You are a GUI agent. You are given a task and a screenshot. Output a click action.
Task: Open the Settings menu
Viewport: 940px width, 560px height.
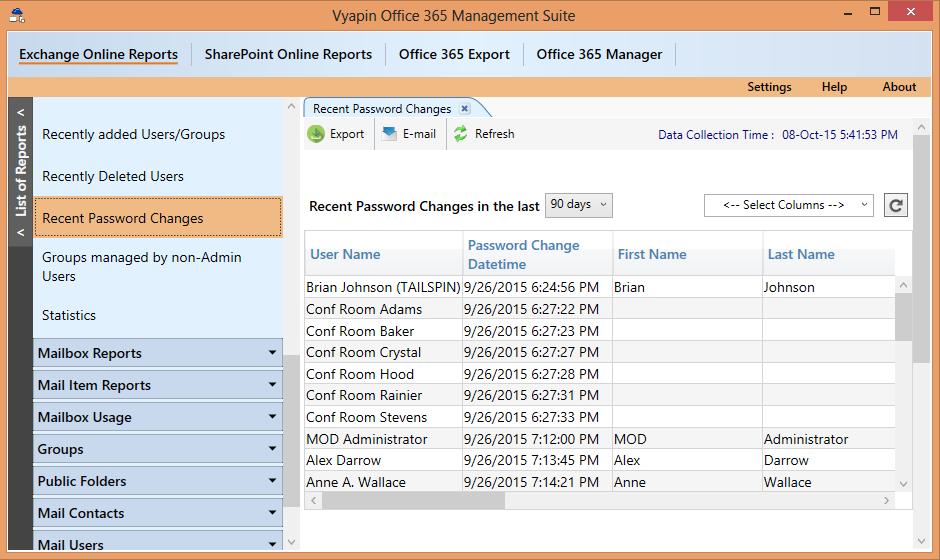(769, 87)
